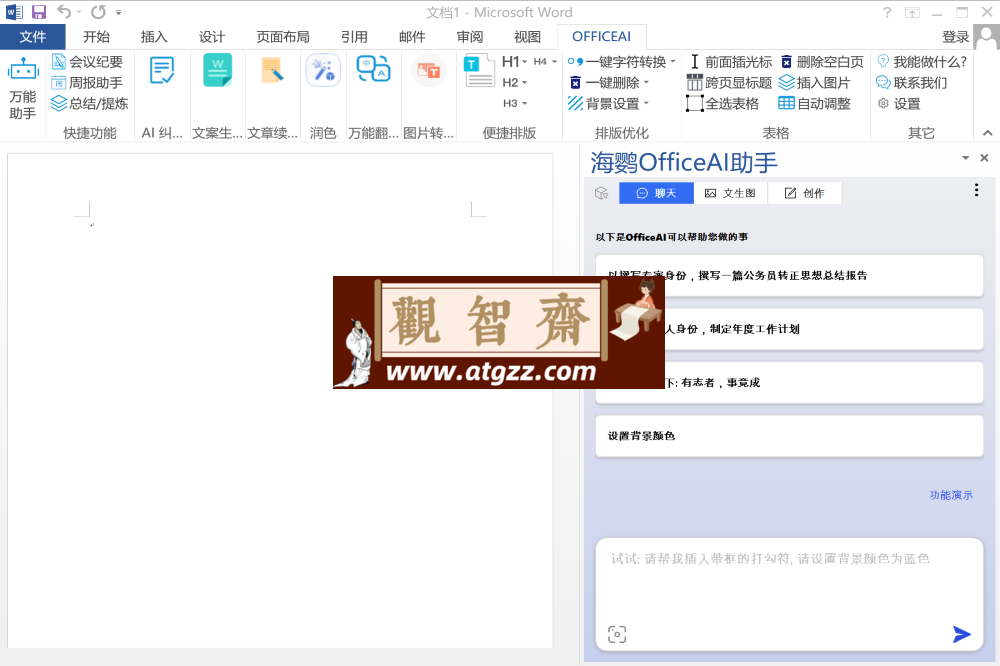Choose the 有志者，事竟成 suggestion
The height and width of the screenshot is (666, 1000).
point(790,383)
